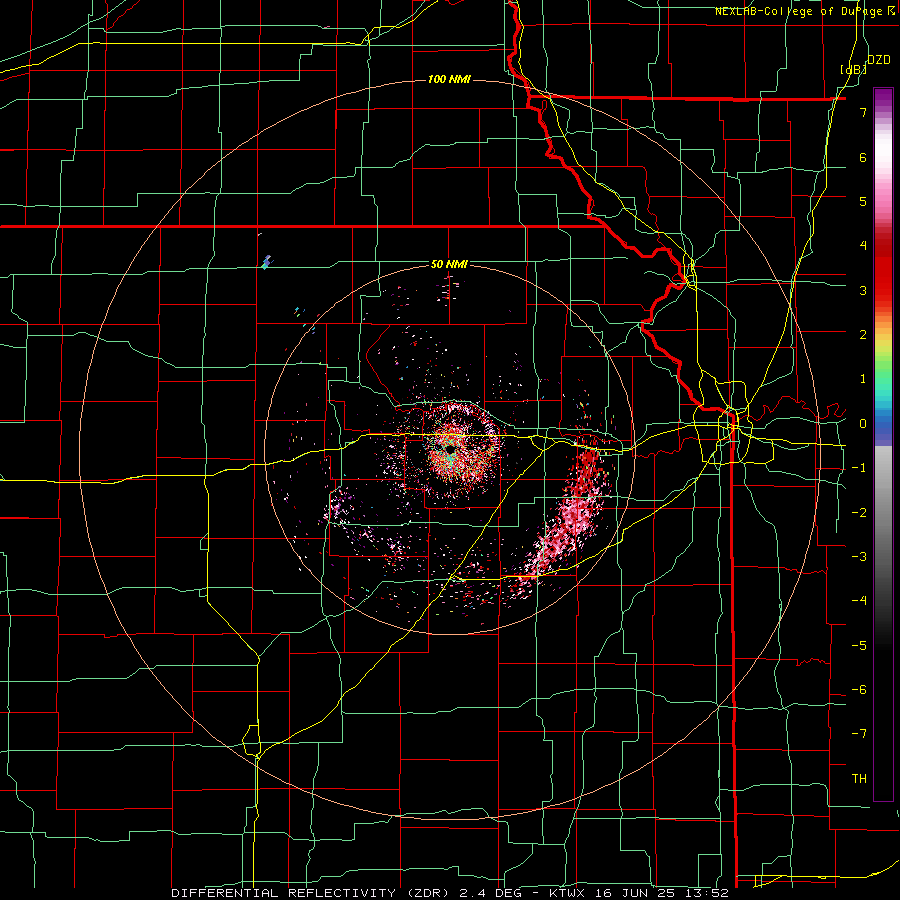Screen dimensions: 900x900
Task: Click the -3 dB value on the color scale
Action: [859, 557]
